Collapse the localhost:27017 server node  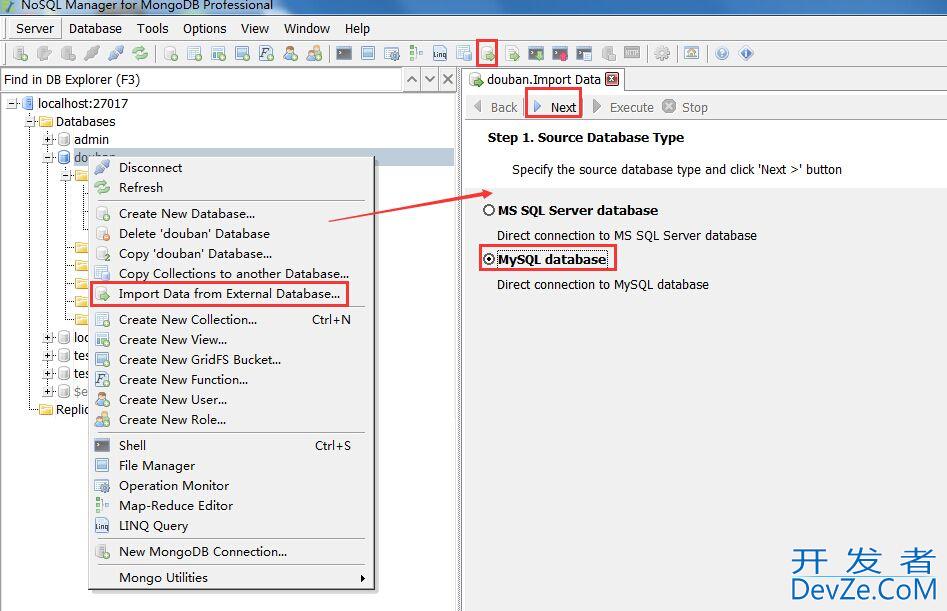tap(12, 104)
